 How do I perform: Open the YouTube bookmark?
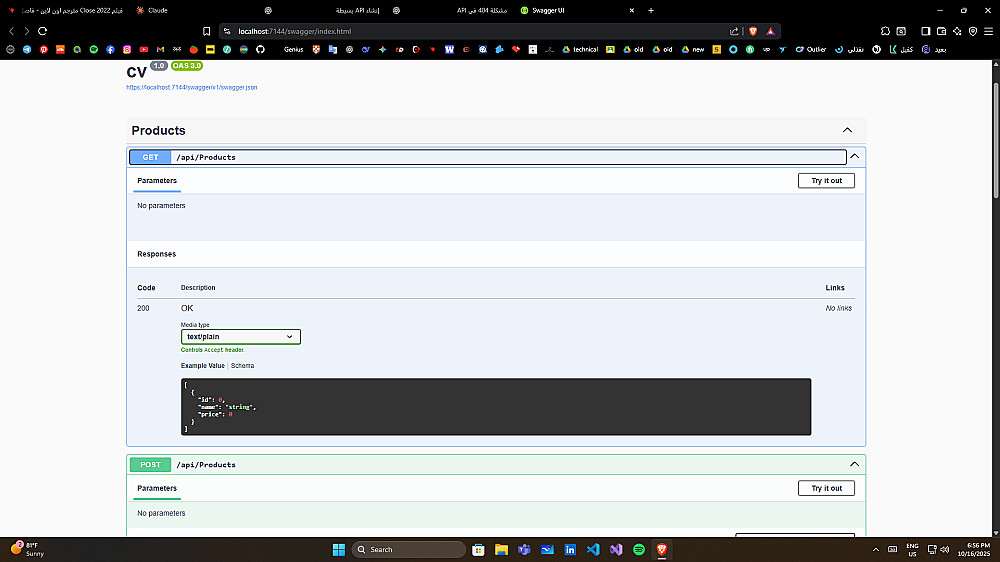(143, 49)
